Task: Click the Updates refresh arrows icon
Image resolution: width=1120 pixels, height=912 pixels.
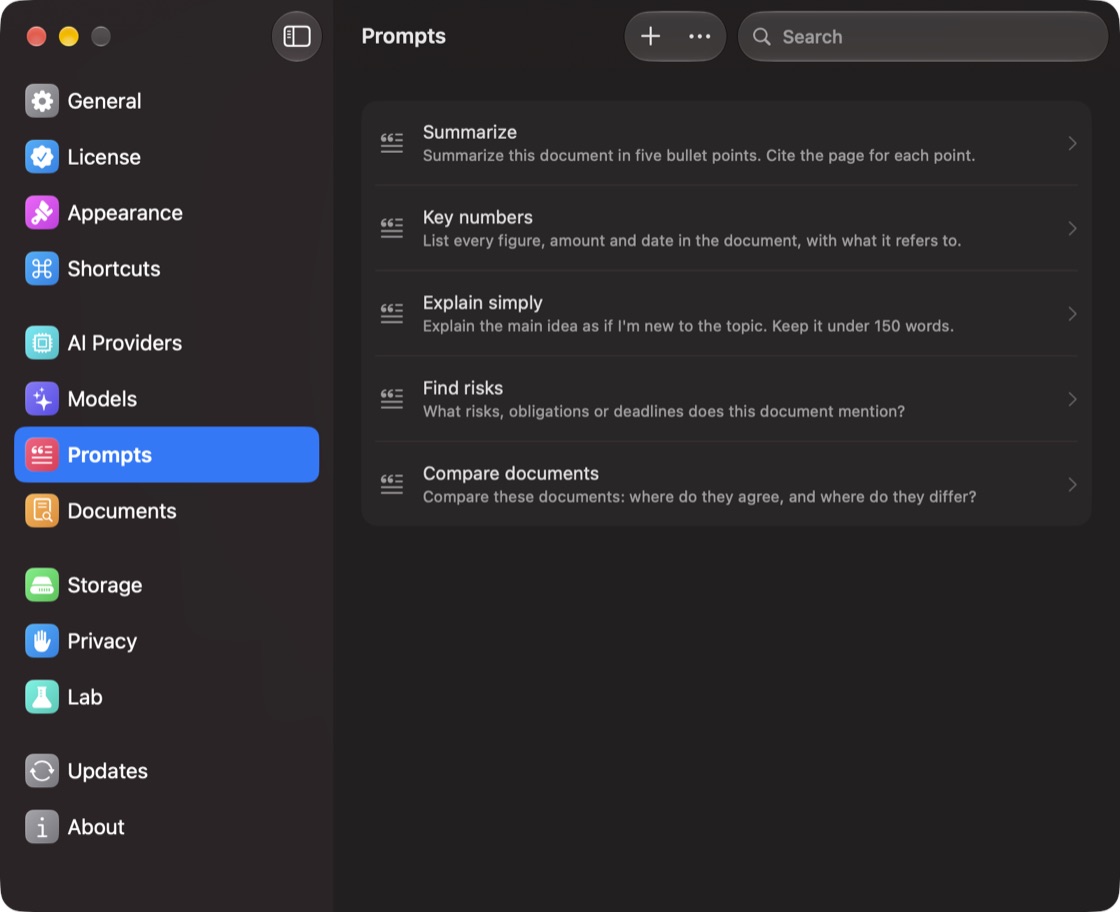Action: click(41, 771)
